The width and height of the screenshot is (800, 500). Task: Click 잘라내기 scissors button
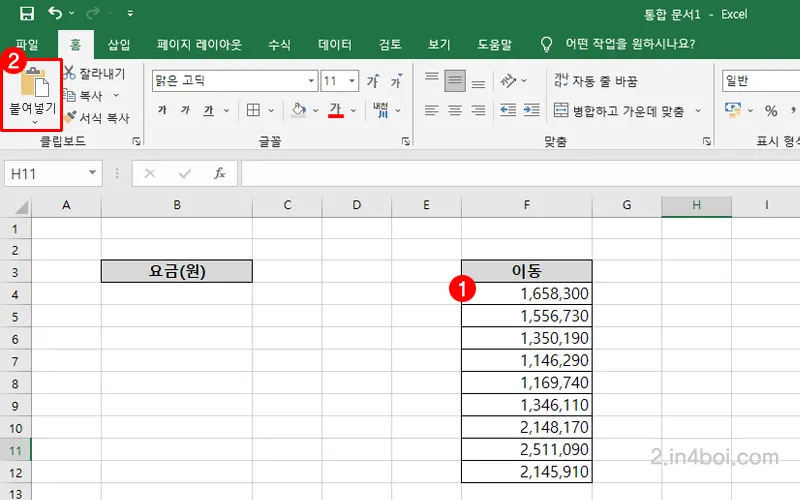click(x=95, y=73)
